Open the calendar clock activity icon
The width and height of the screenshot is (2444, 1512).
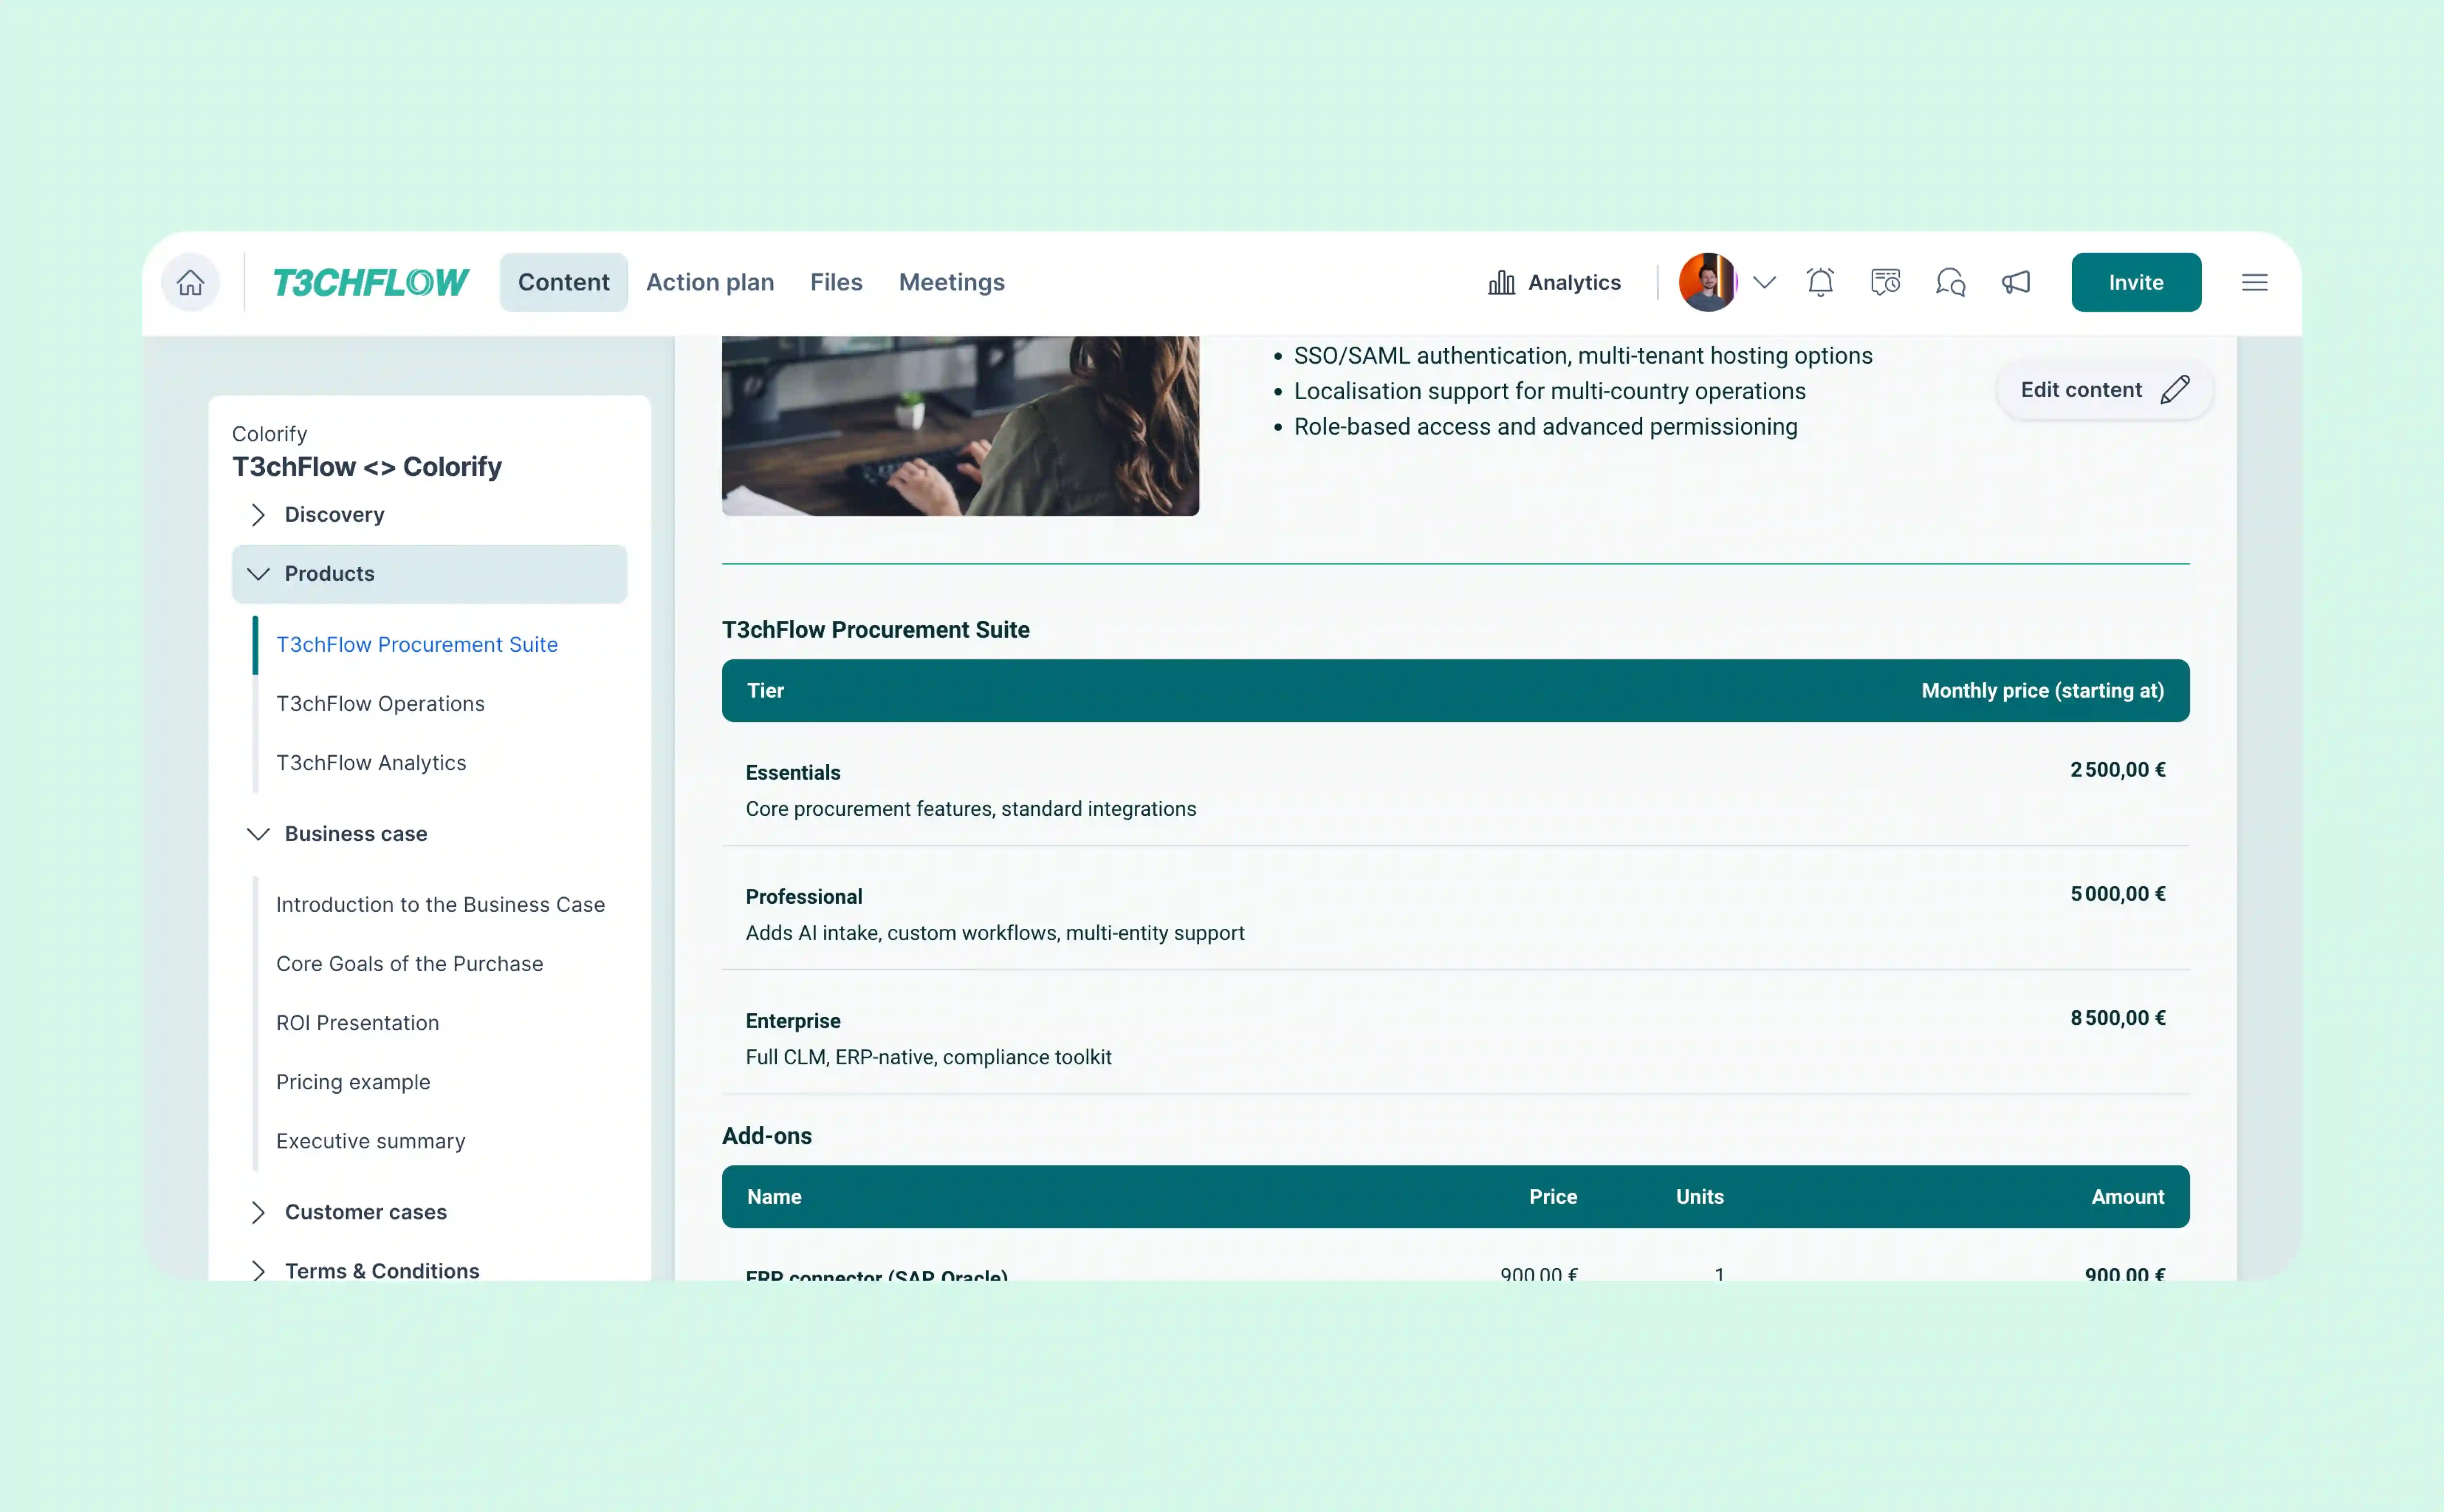pos(1885,282)
